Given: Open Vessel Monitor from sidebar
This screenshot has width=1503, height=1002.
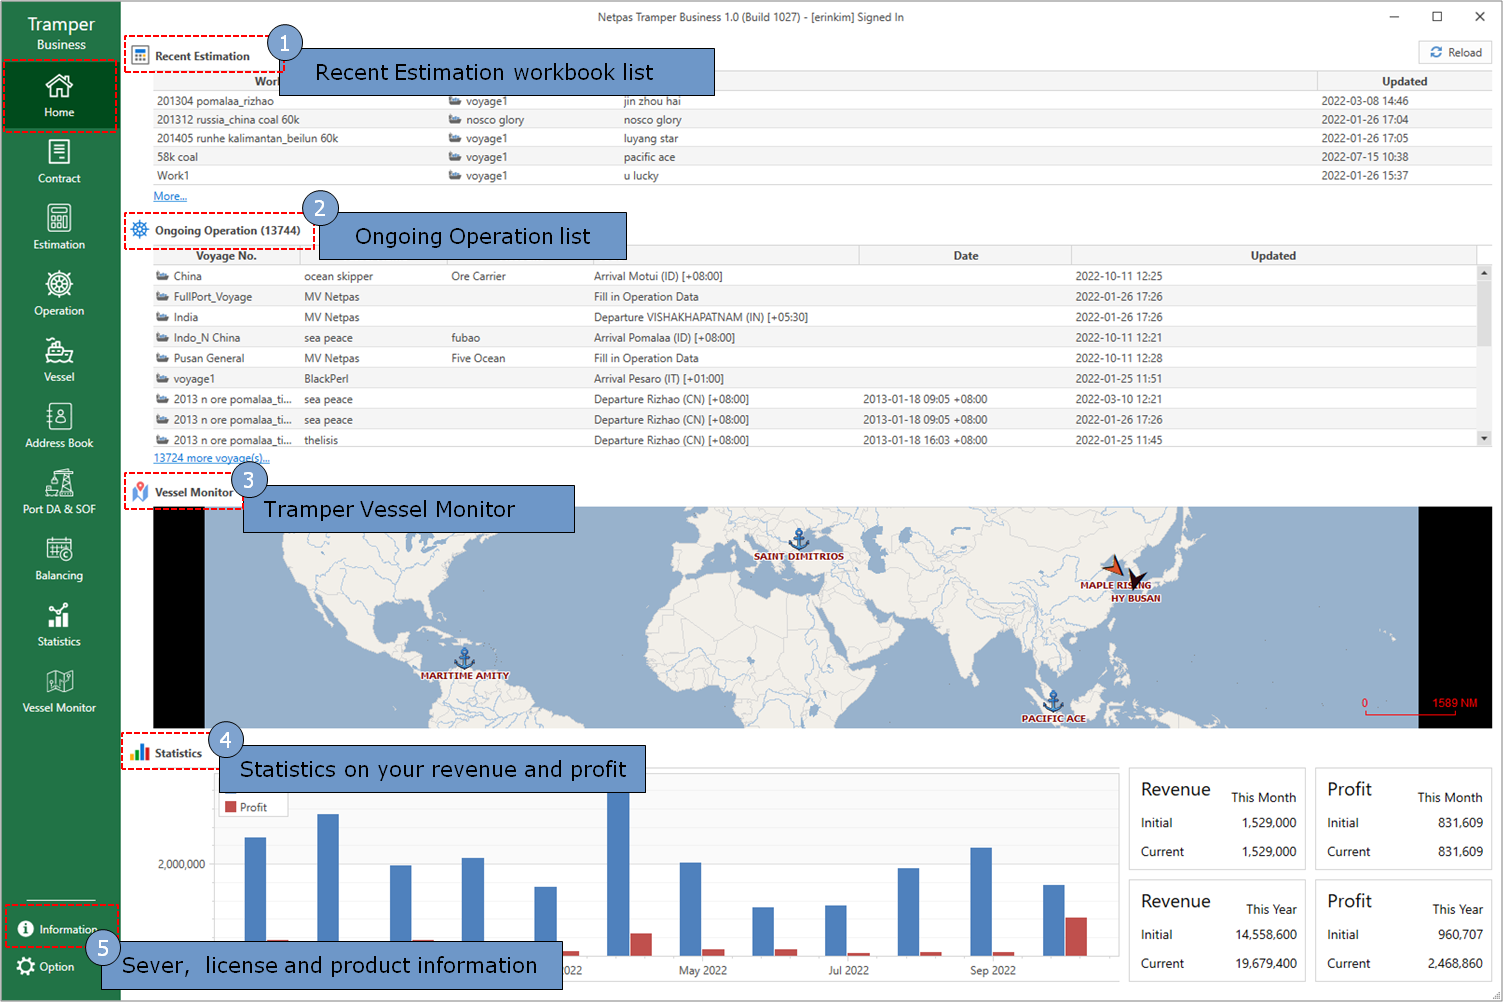Looking at the screenshot, I should pos(59,690).
